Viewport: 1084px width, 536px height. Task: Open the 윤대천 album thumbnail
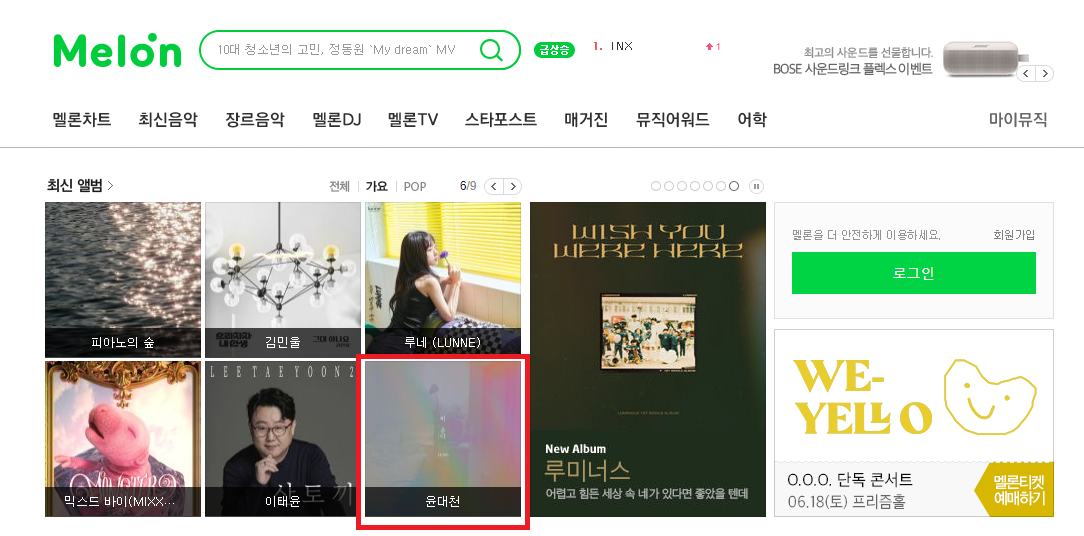click(x=443, y=439)
